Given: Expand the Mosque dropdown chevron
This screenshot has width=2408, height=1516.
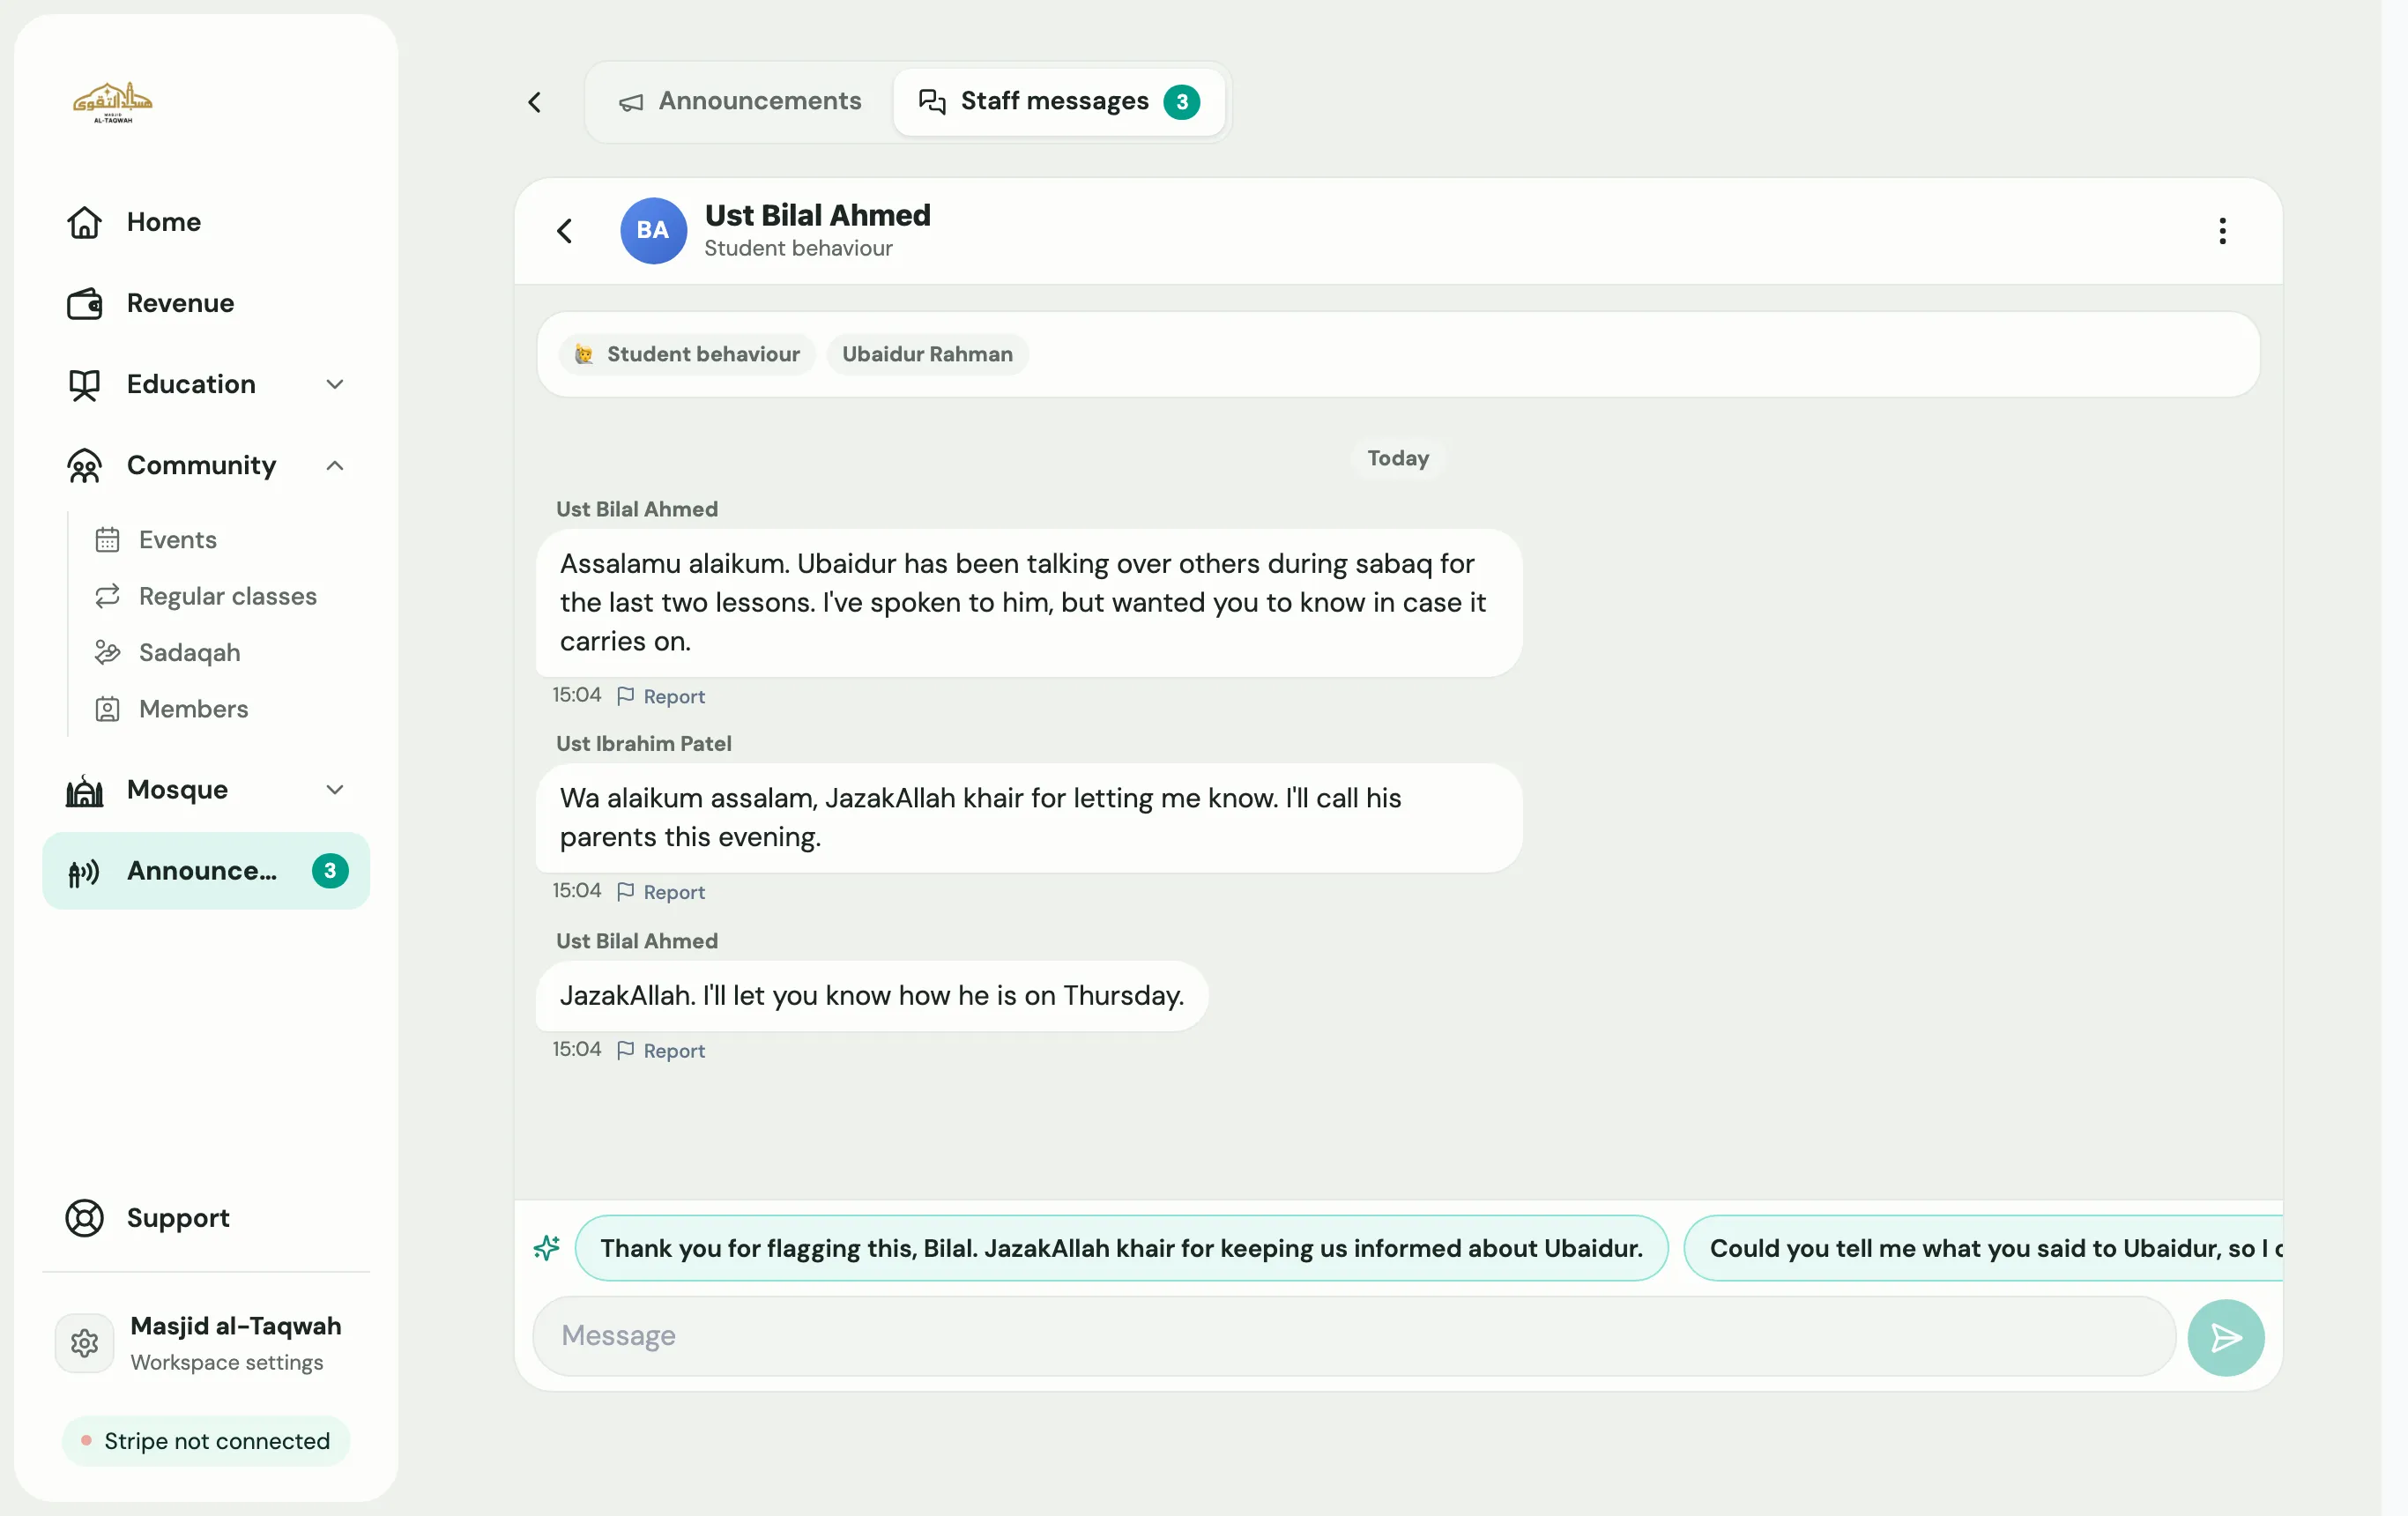Looking at the screenshot, I should [x=335, y=790].
